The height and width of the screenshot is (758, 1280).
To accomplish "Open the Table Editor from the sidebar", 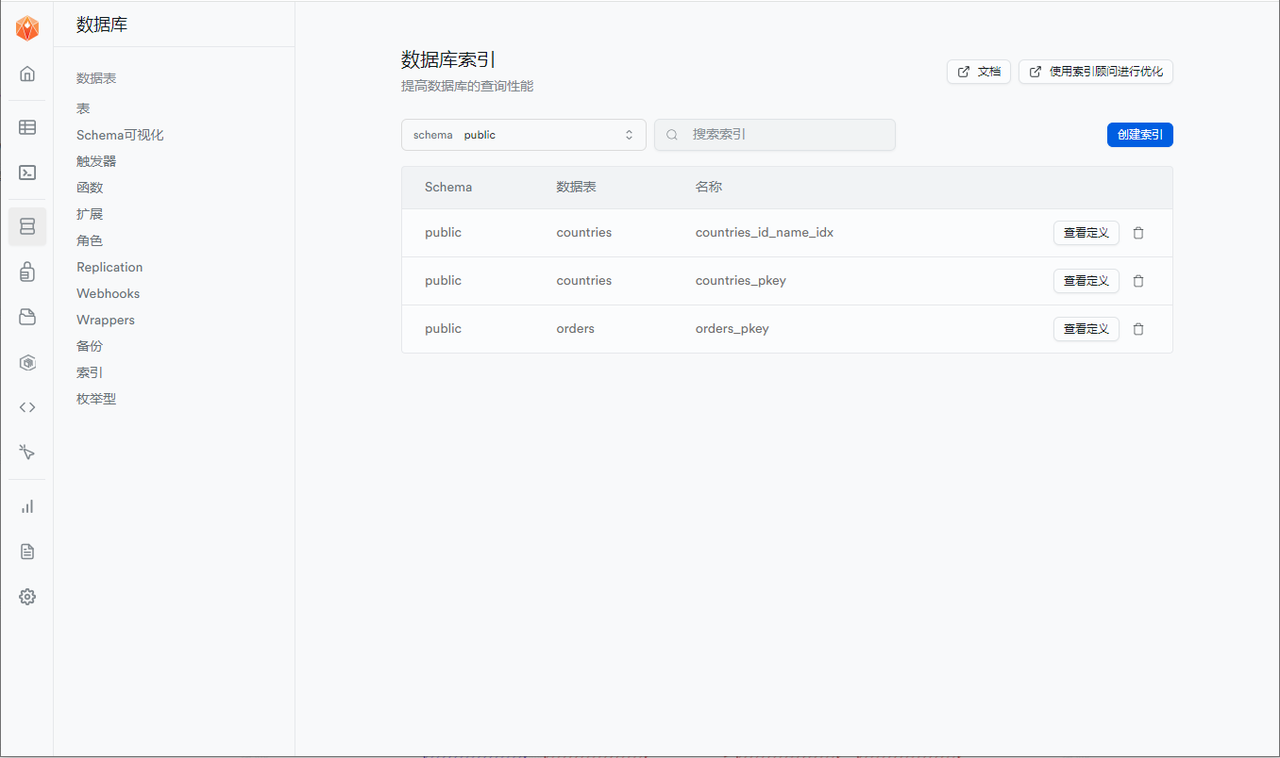I will pyautogui.click(x=27, y=127).
